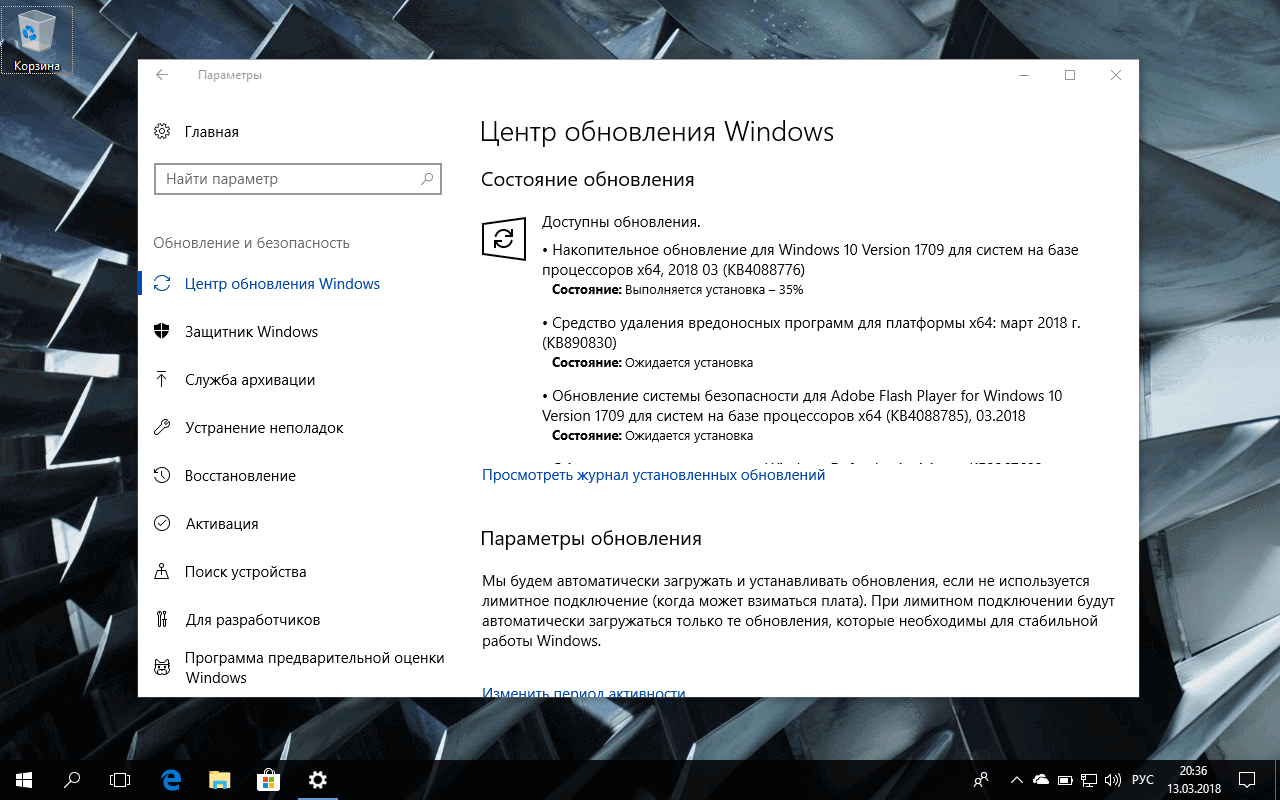The image size is (1280, 800).
Task: Select Центр обновления Windows in sidebar
Action: click(280, 284)
